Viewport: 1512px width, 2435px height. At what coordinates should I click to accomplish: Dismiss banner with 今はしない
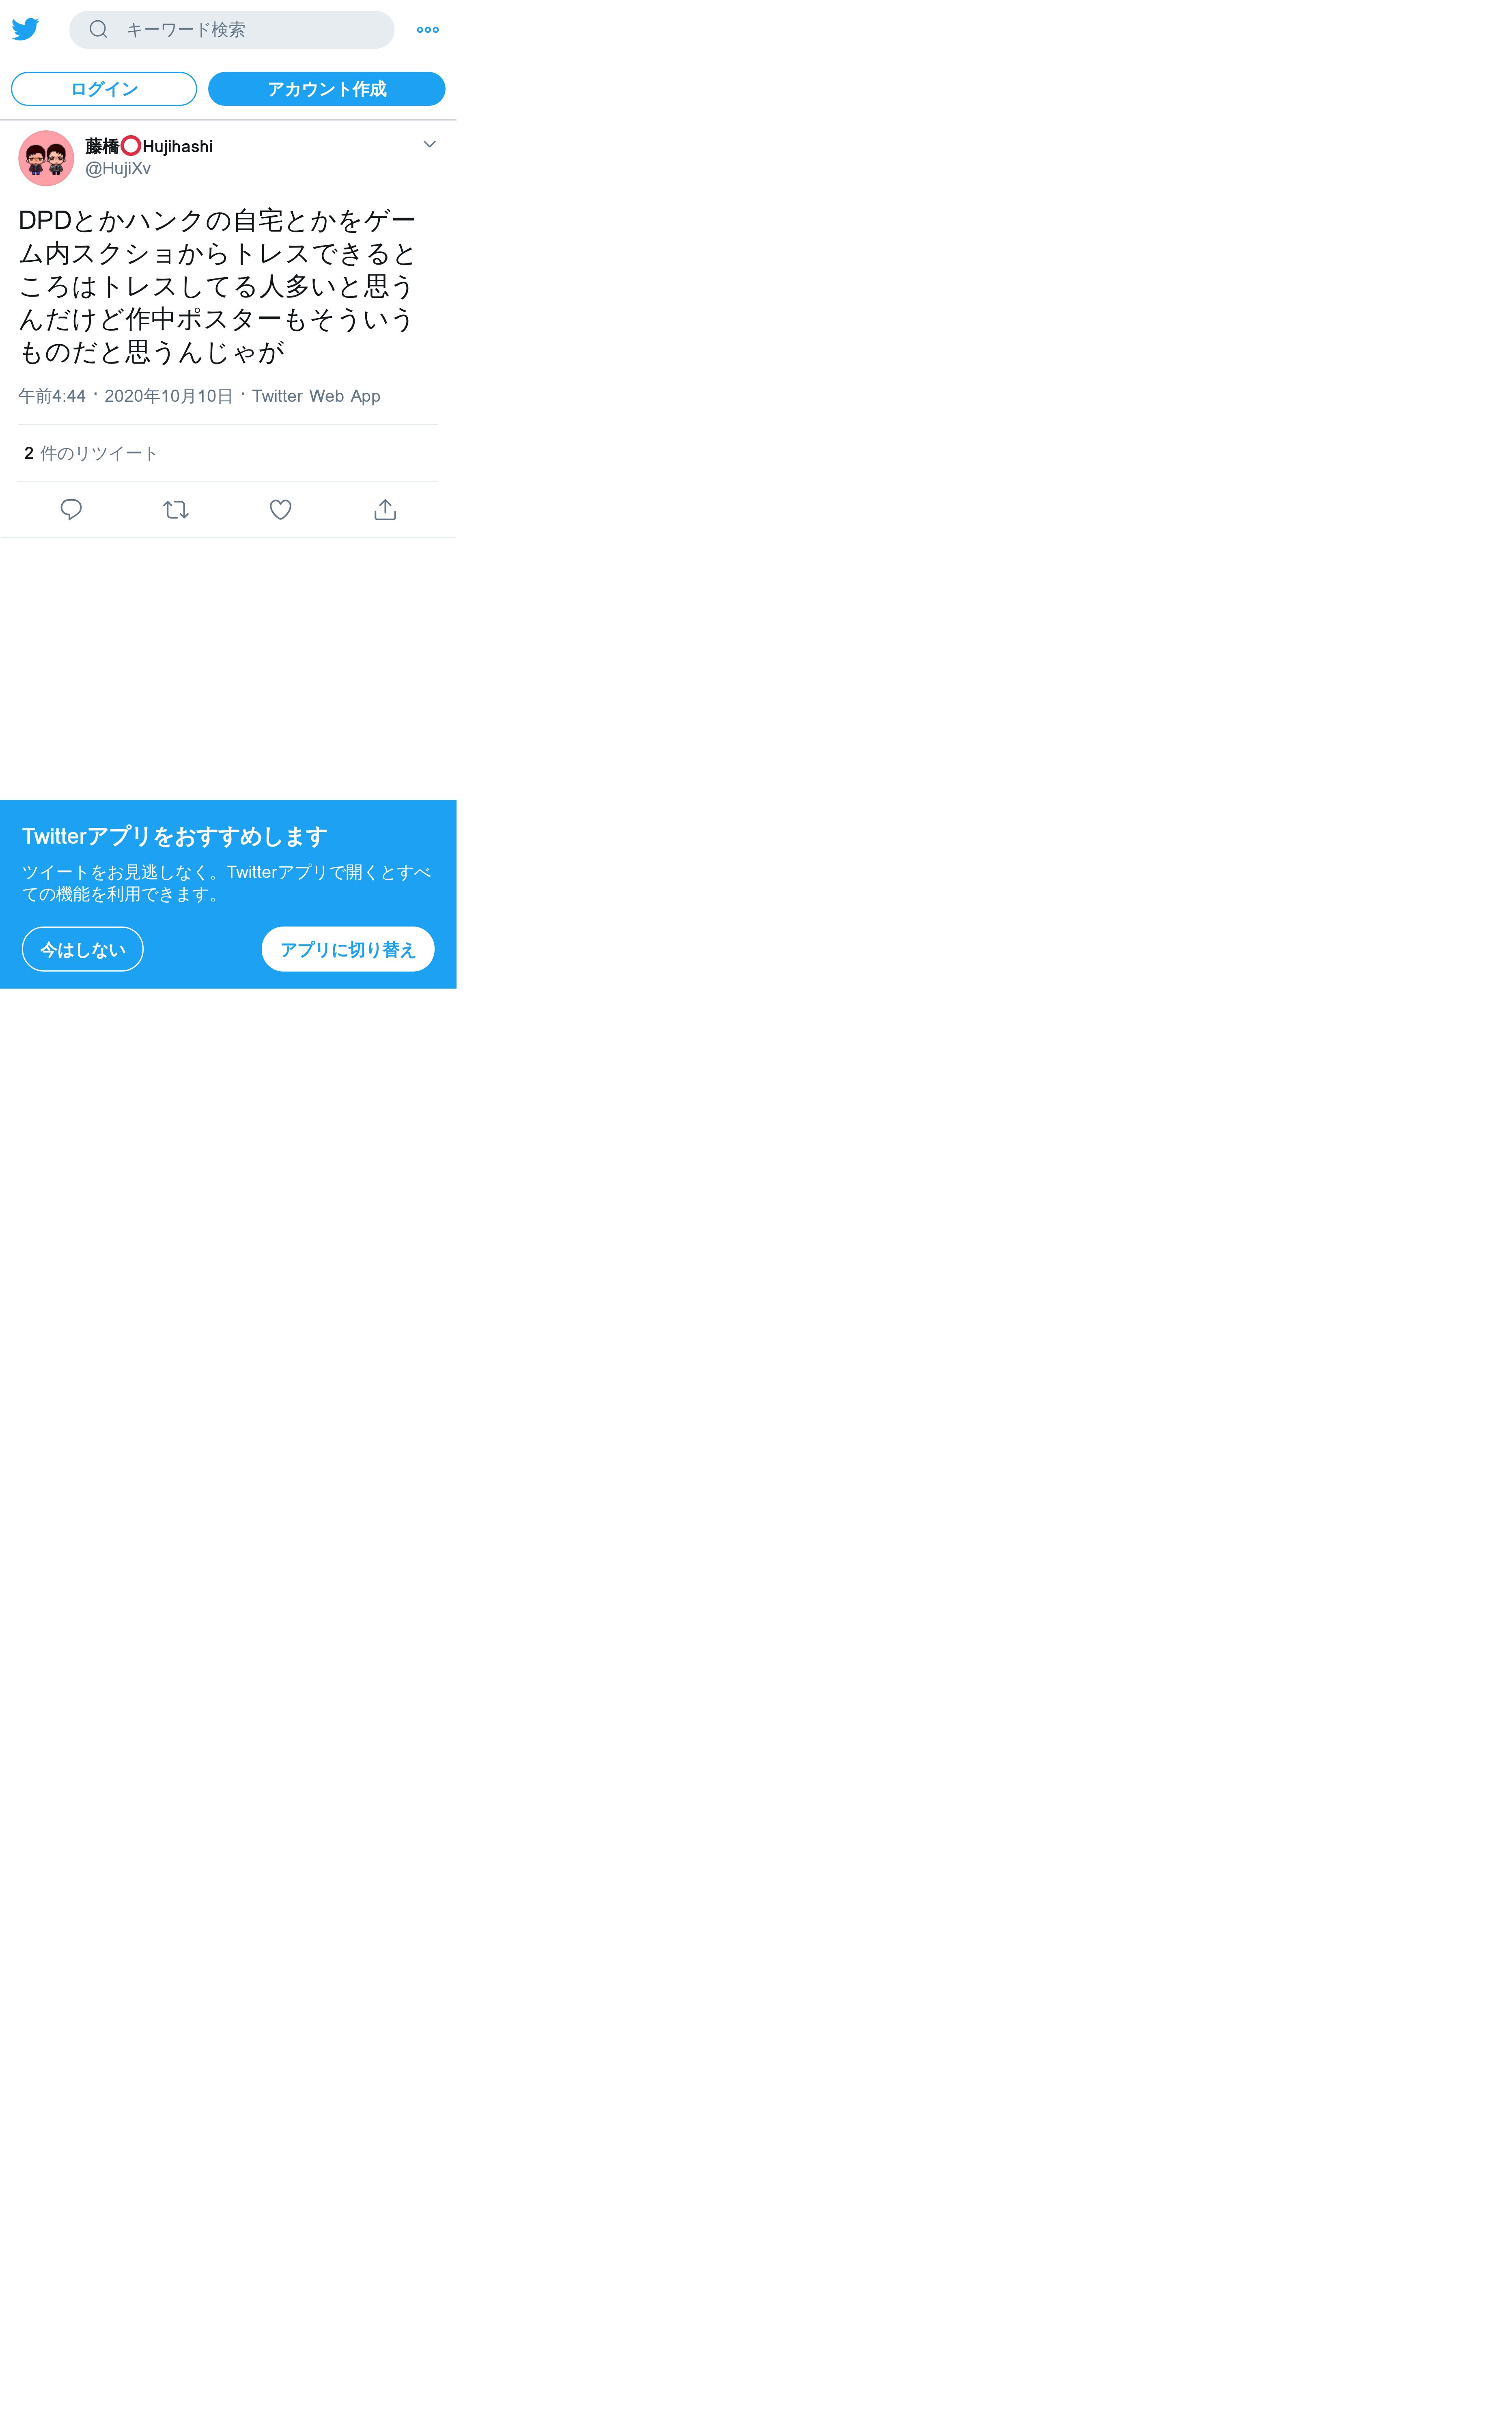83,949
